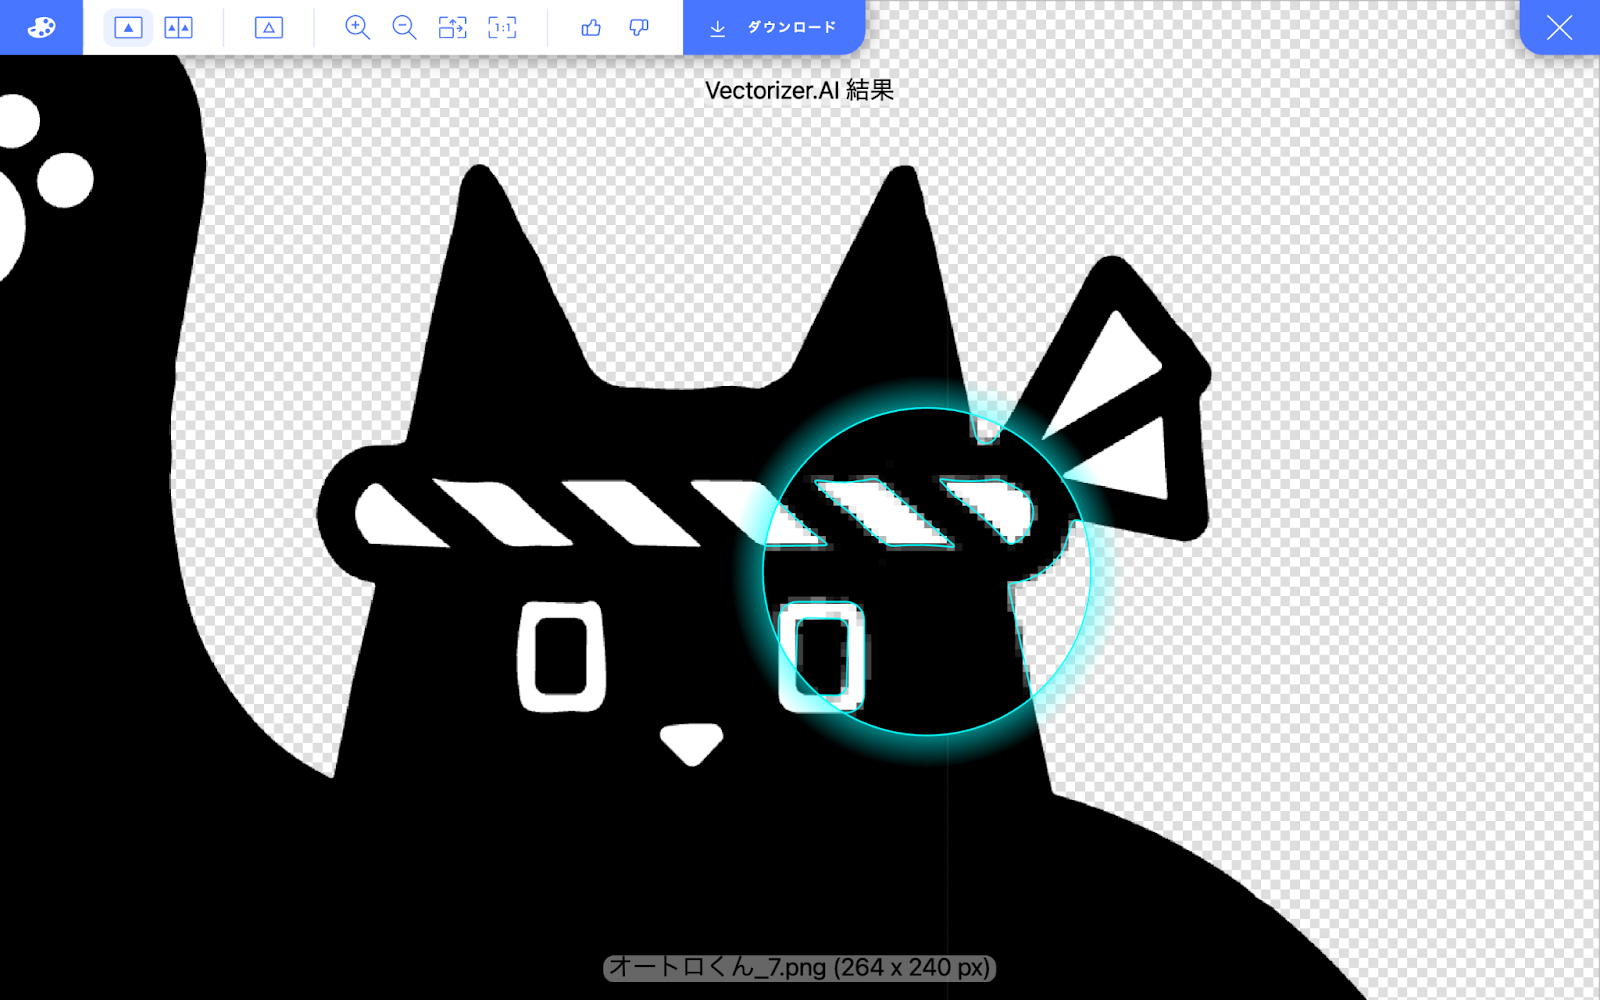
Task: Fit image to screen icon
Action: (x=453, y=27)
